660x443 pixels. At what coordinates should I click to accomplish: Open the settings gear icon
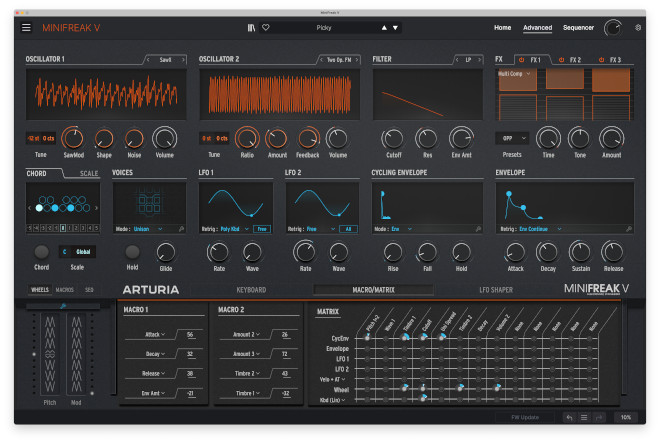click(x=638, y=28)
